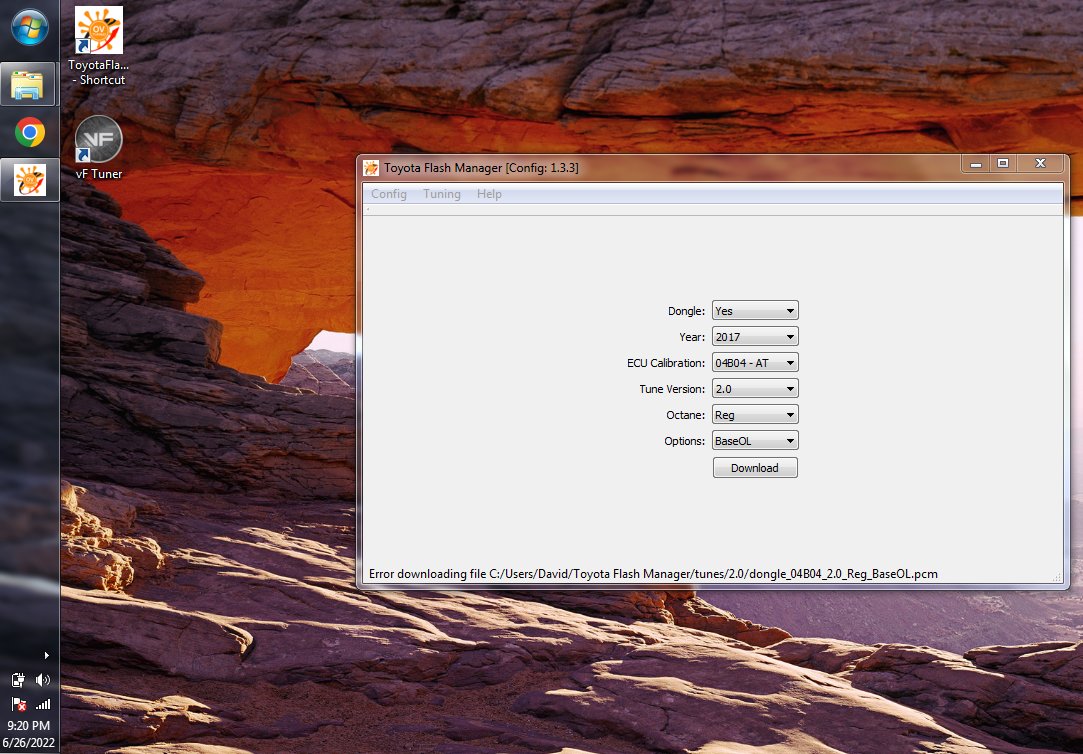This screenshot has height=754, width=1083.
Task: Close the Toyota Flash Manager window
Action: tap(1041, 164)
